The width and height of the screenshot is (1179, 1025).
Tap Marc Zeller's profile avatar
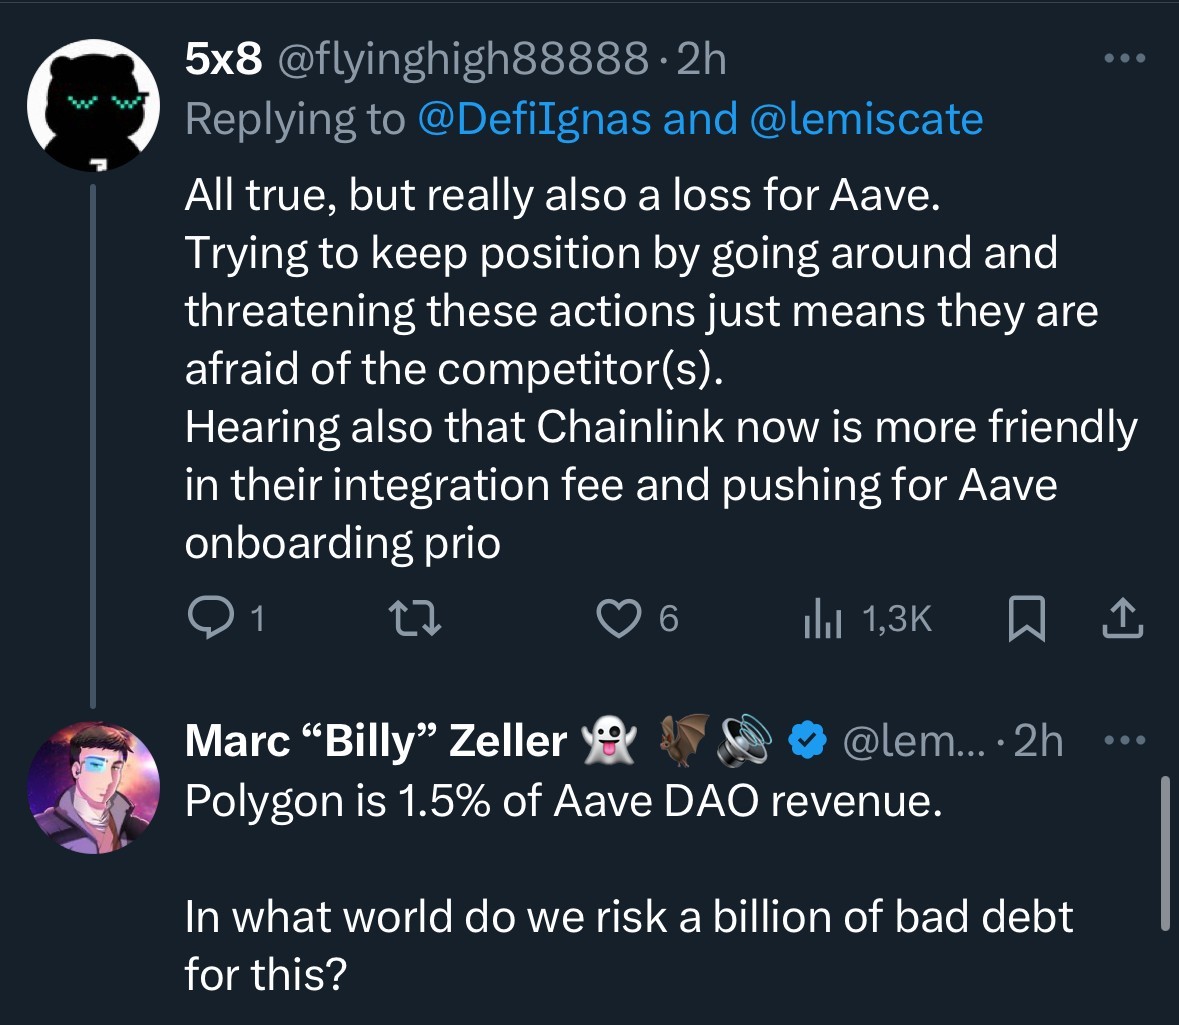94,786
